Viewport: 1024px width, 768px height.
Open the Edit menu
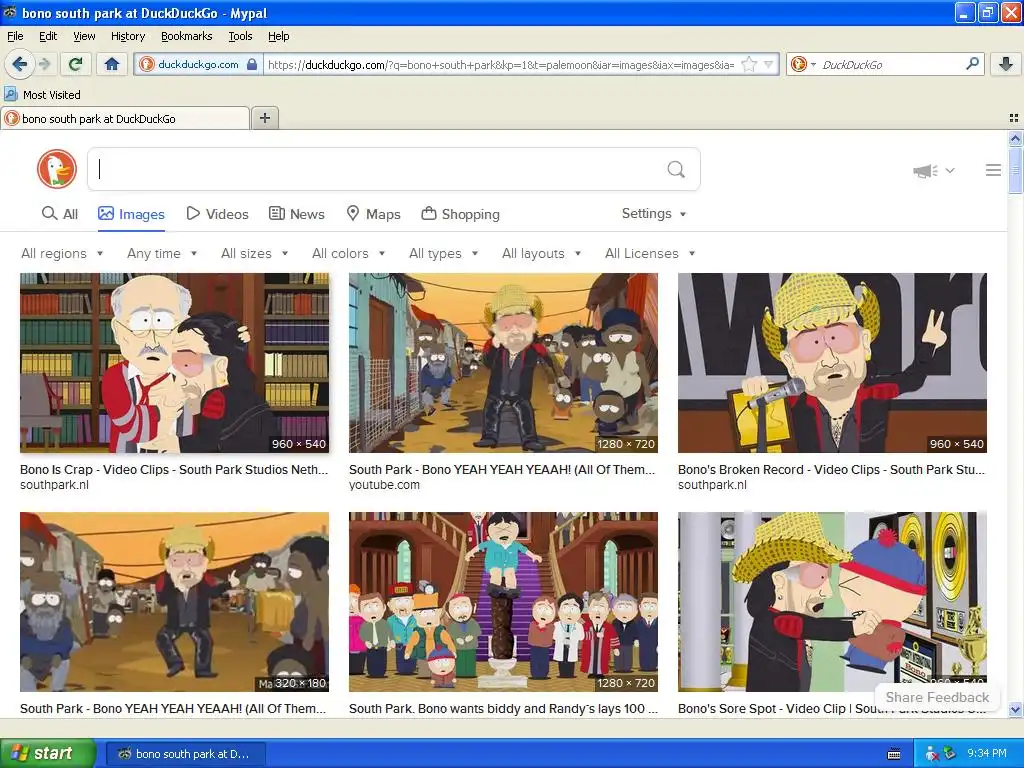pyautogui.click(x=48, y=36)
